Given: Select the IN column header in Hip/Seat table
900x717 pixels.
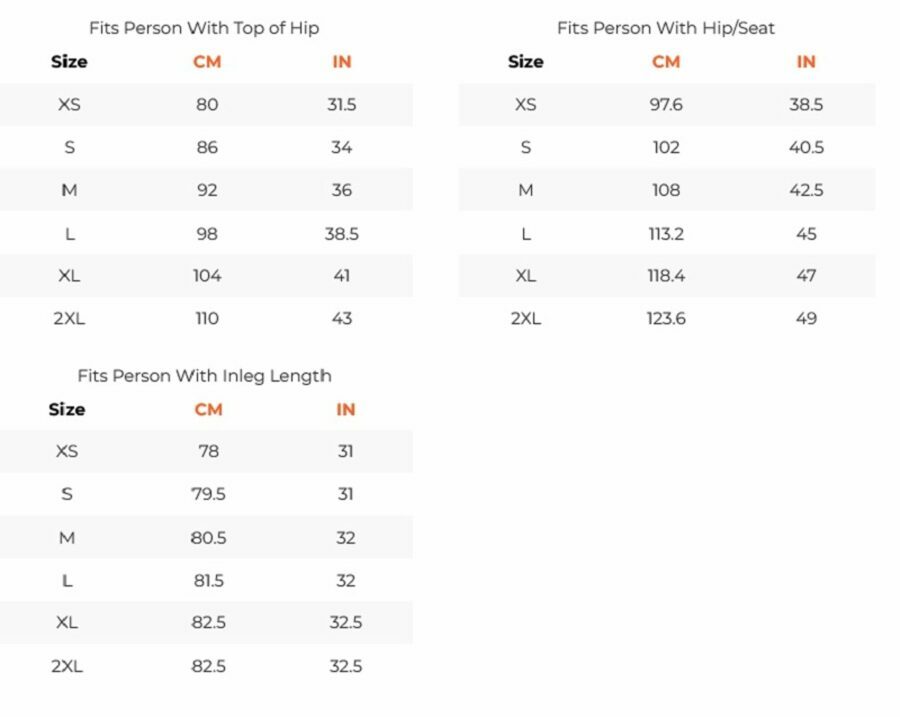Looking at the screenshot, I should click(806, 61).
